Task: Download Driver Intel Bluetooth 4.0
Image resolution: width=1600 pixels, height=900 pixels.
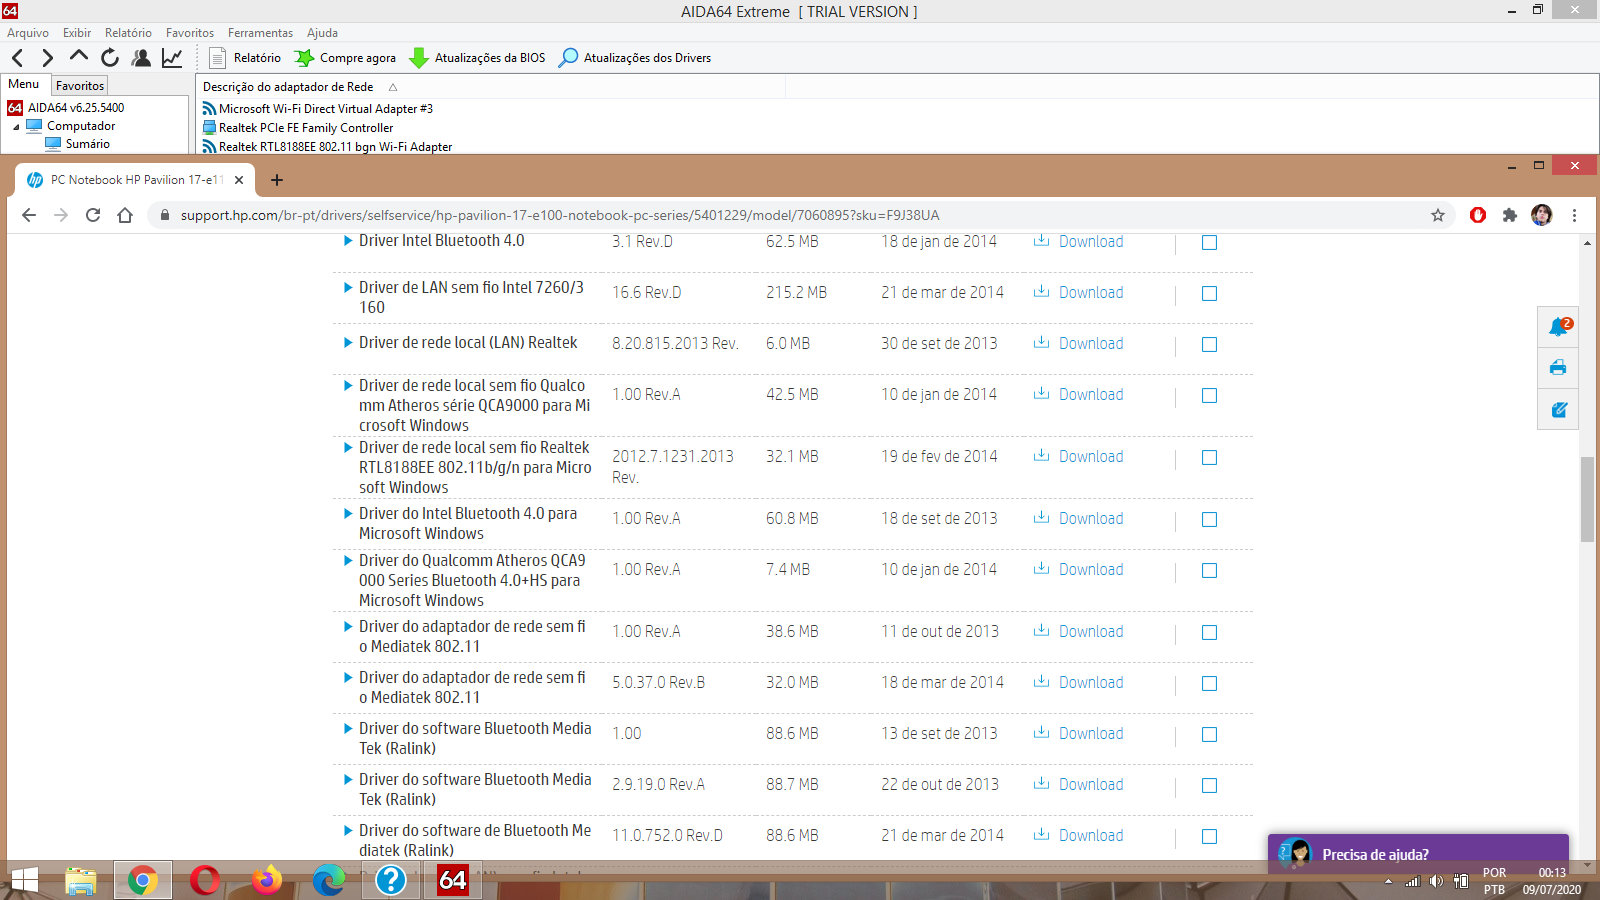Action: [1078, 242]
